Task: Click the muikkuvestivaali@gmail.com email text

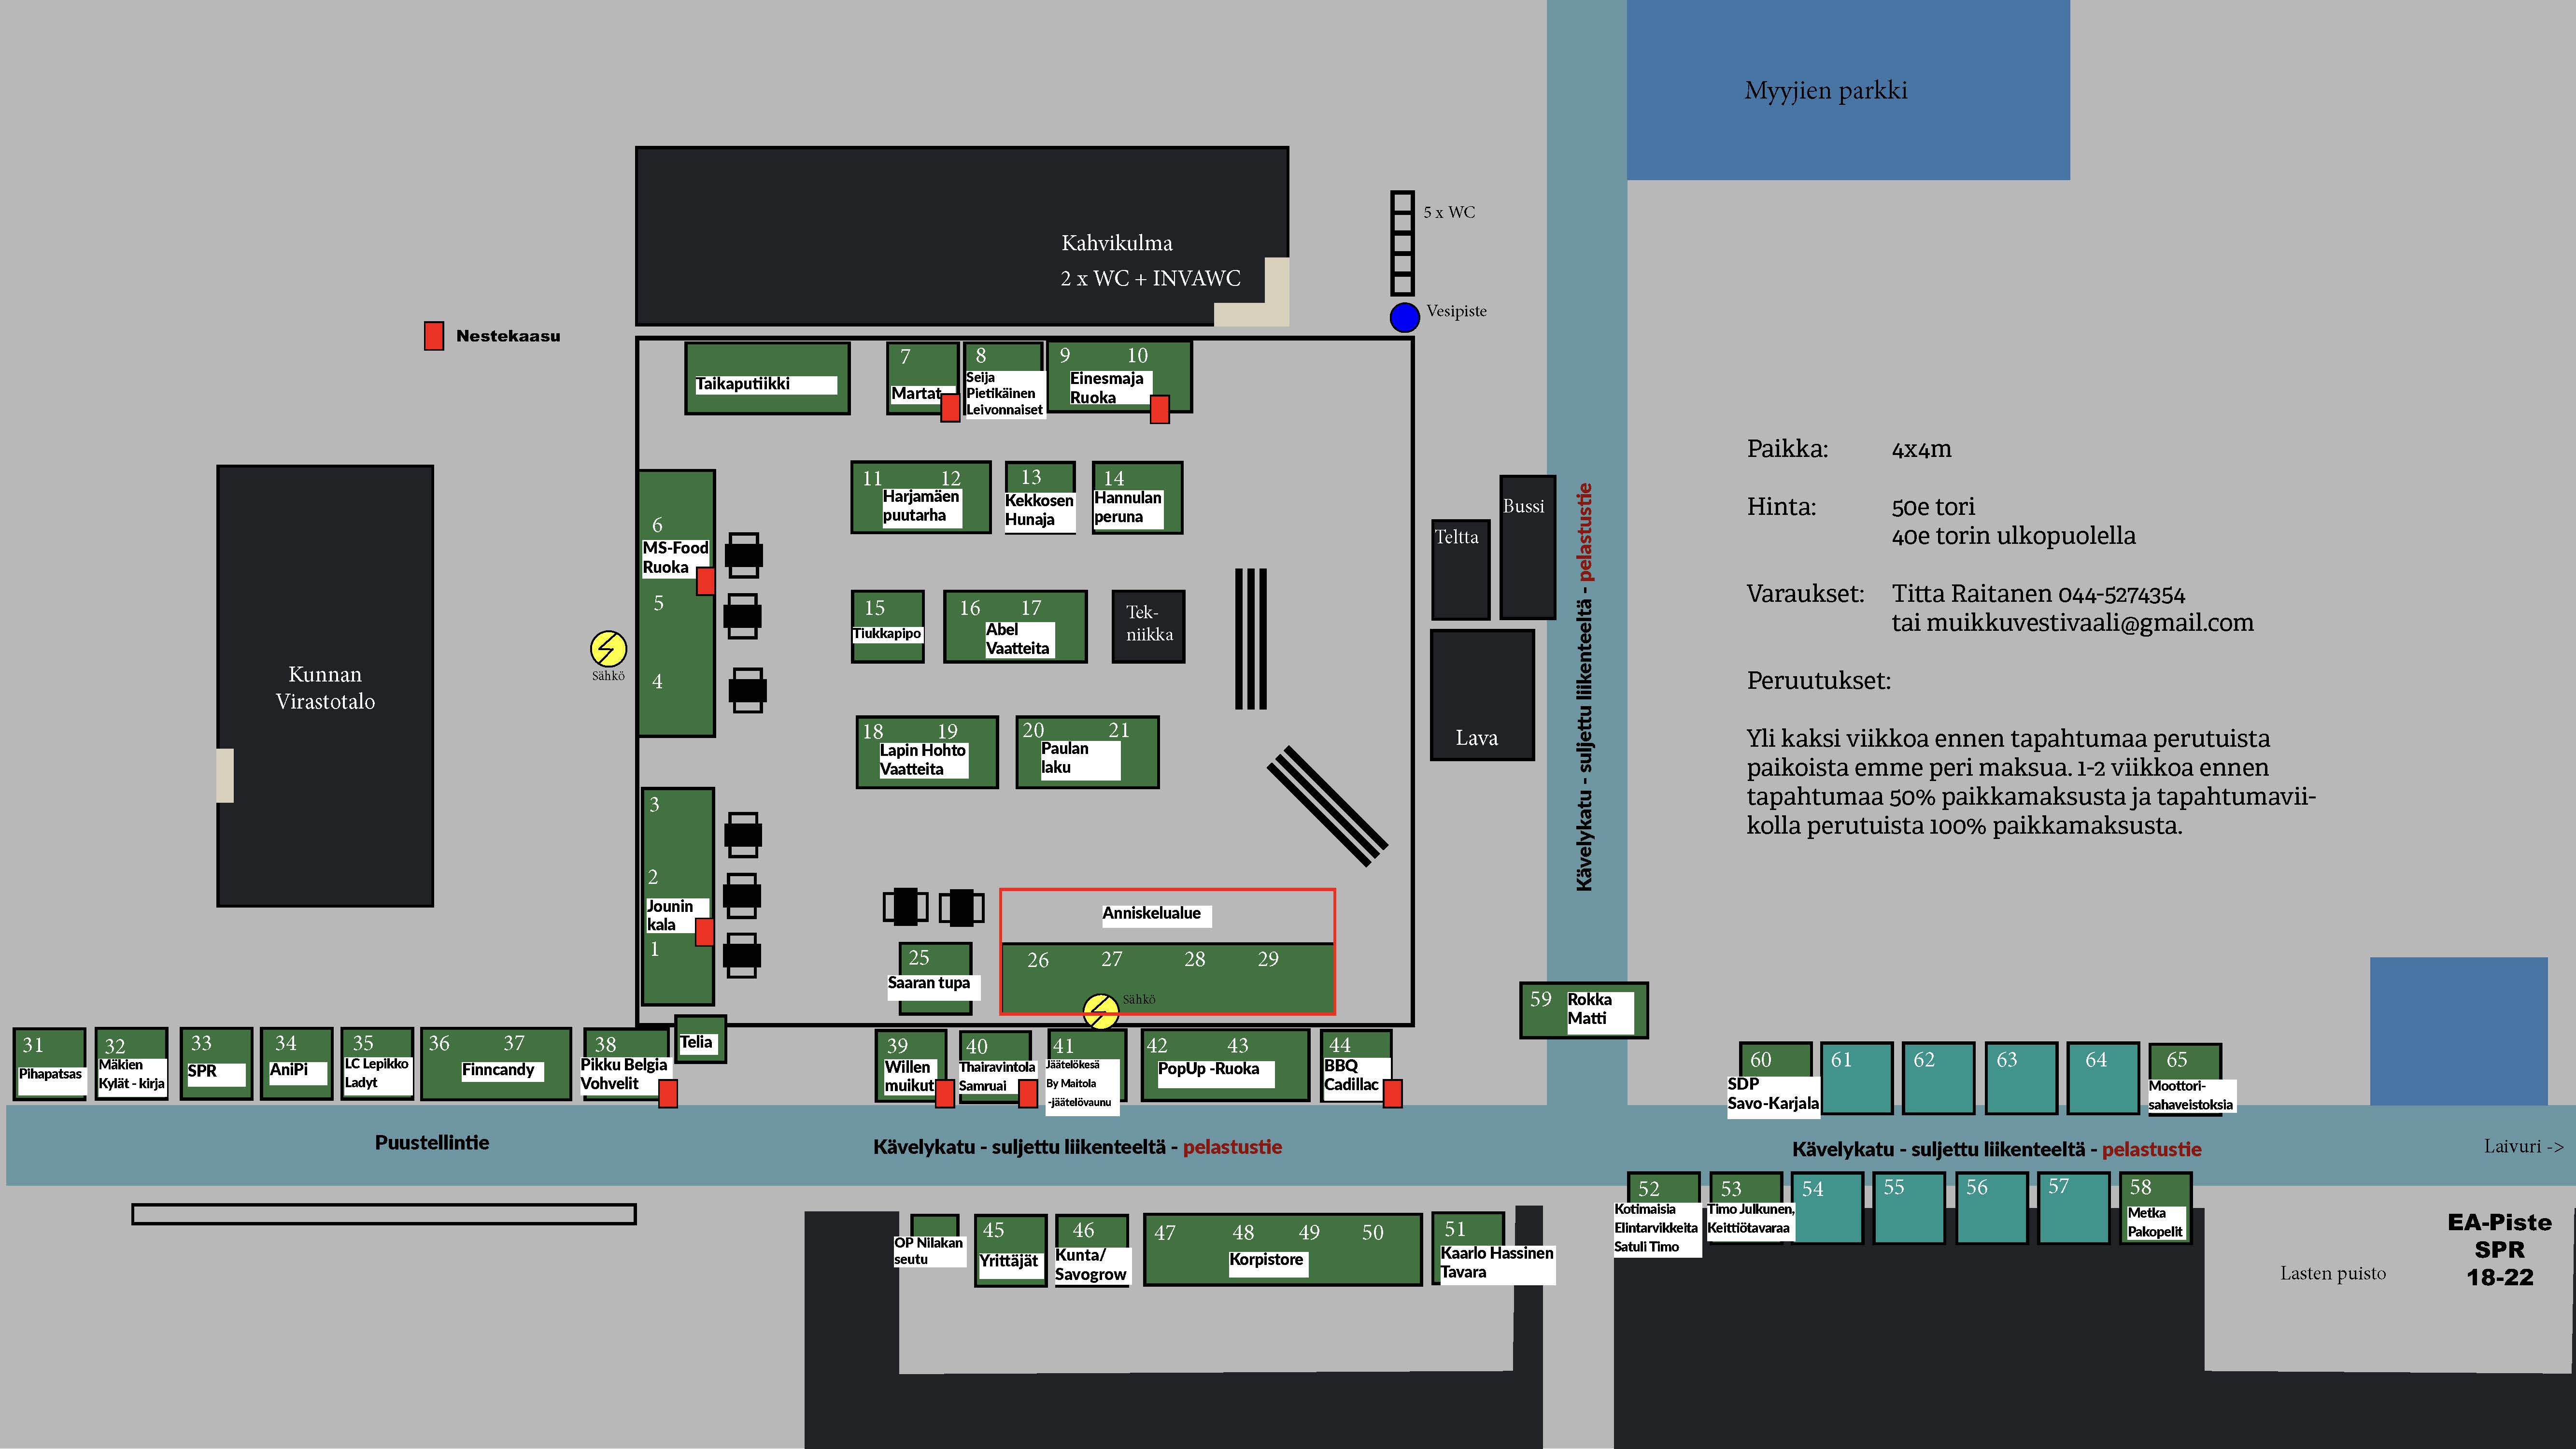Action: (x=2090, y=623)
